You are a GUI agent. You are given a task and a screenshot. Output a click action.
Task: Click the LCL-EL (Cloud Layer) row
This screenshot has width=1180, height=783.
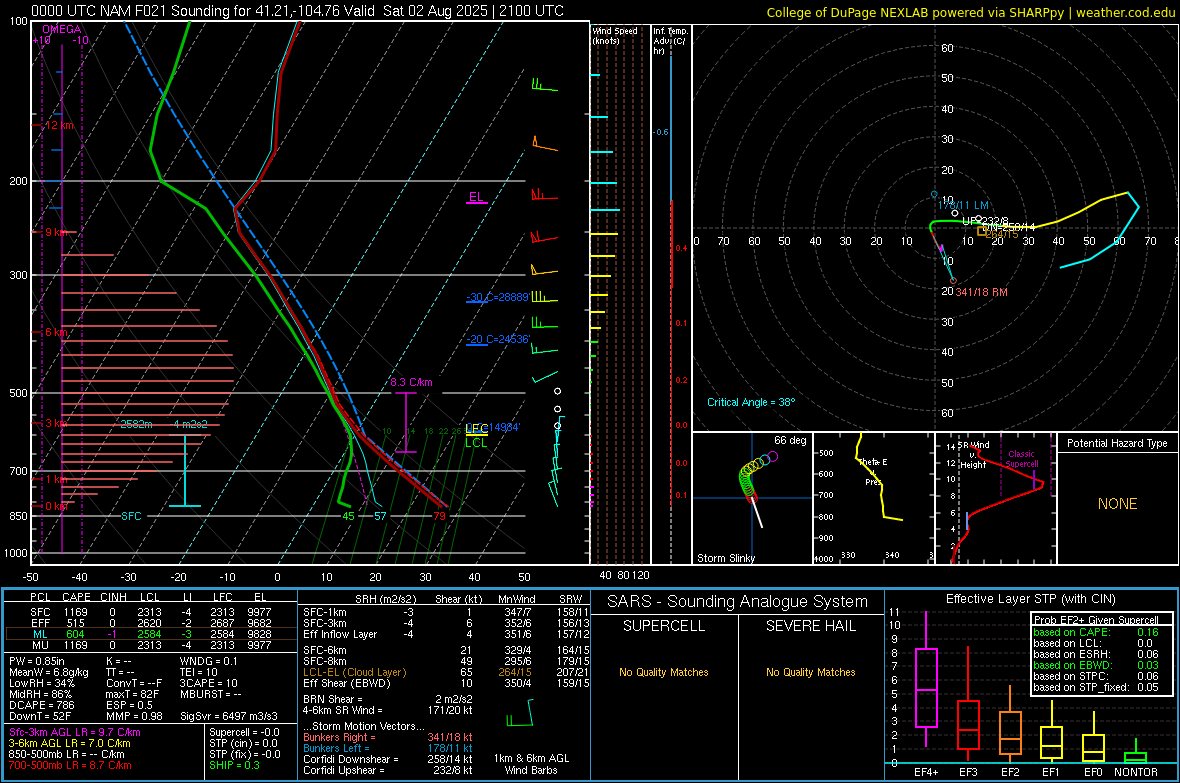tap(446, 672)
